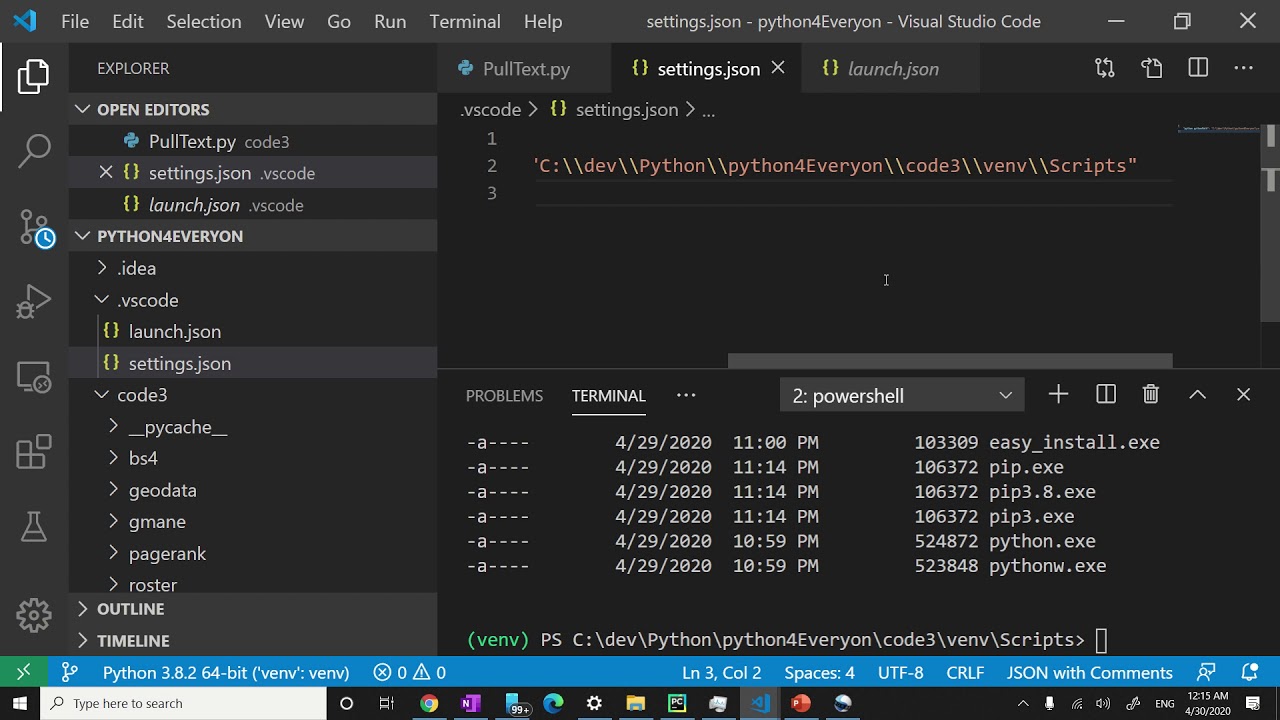The image size is (1280, 720).
Task: Kill the terminal with trash icon
Action: click(x=1151, y=395)
